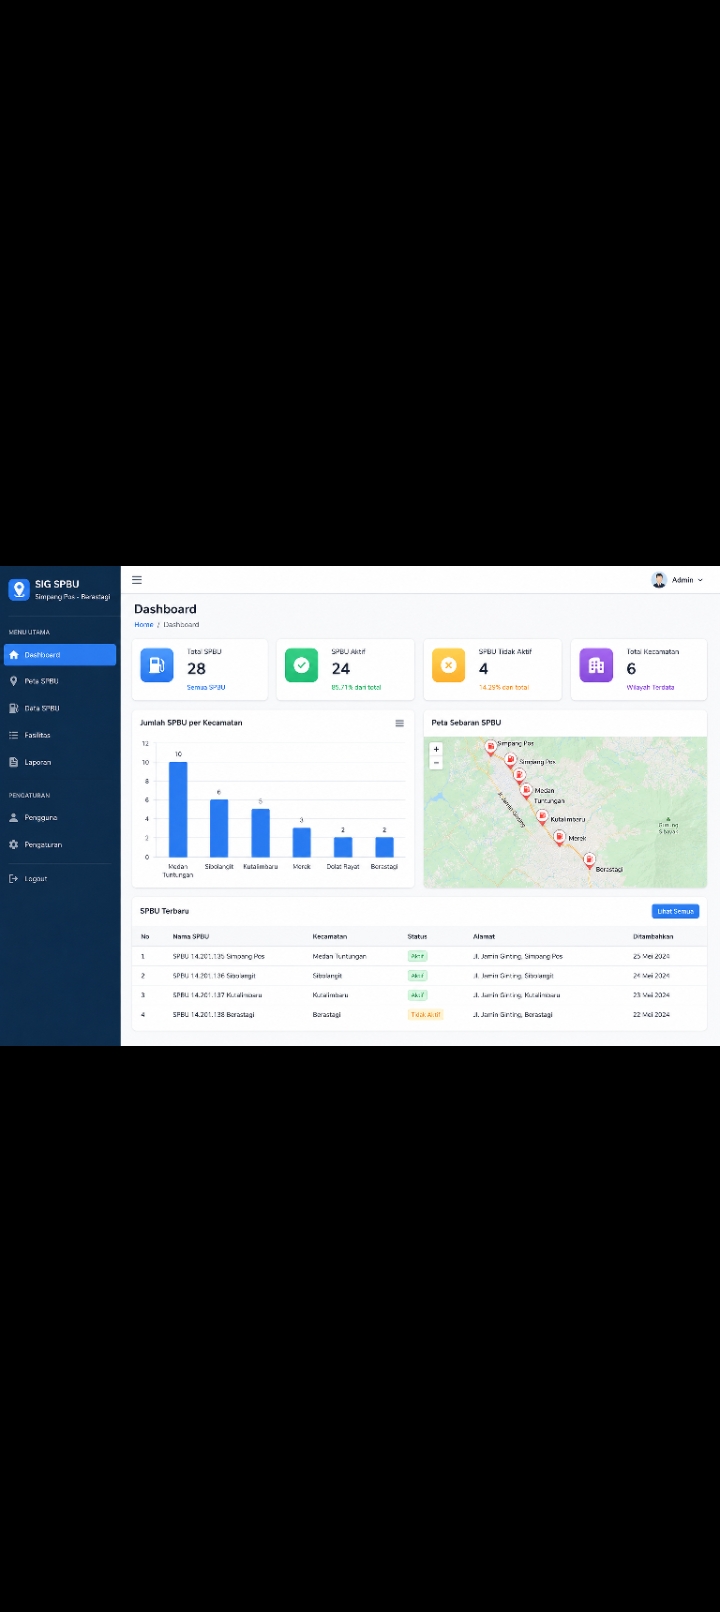Click the Home breadcrumb link
This screenshot has width=720, height=1612.
point(144,625)
